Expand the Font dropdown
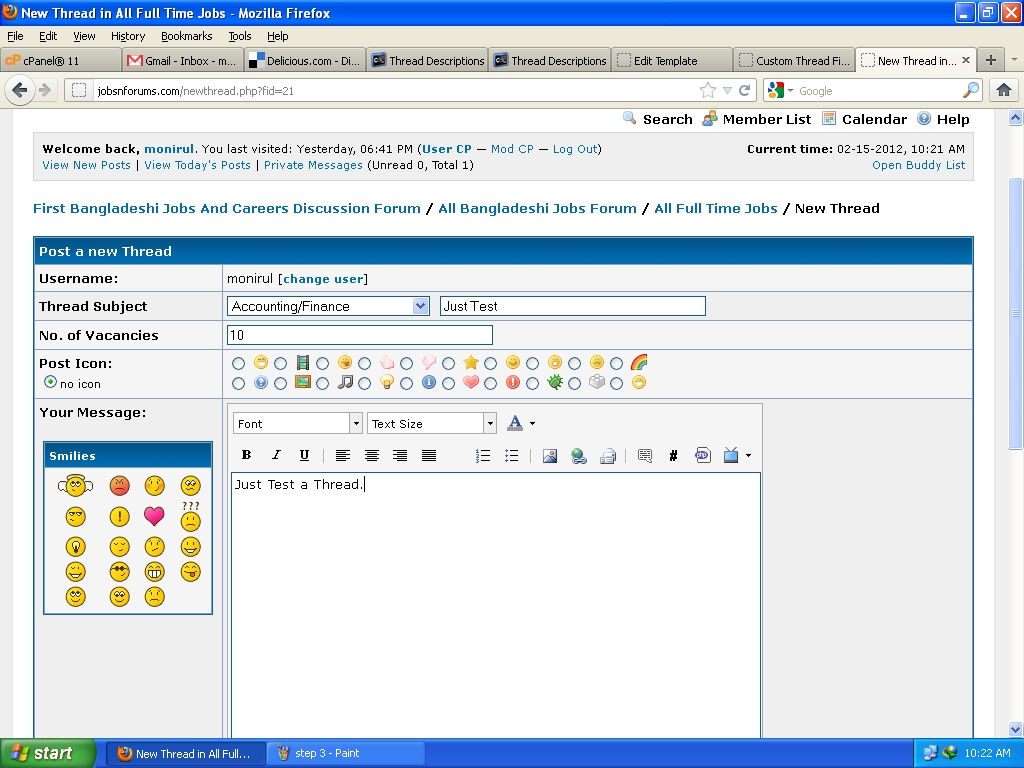1024x768 pixels. 355,423
